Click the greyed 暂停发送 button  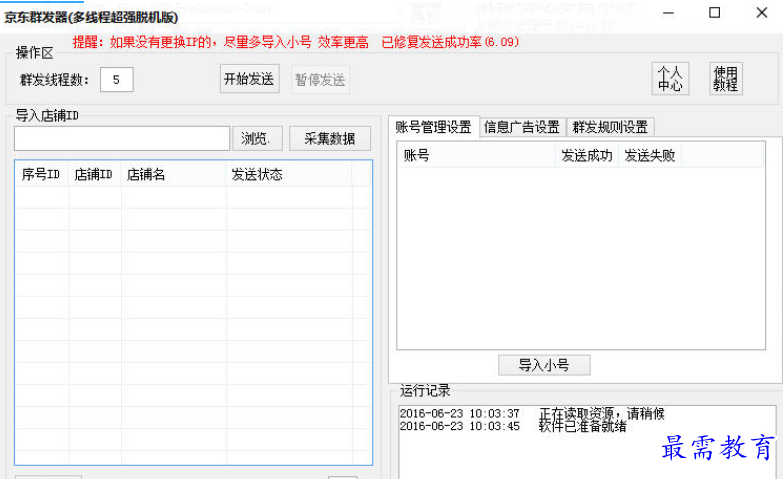click(x=320, y=79)
